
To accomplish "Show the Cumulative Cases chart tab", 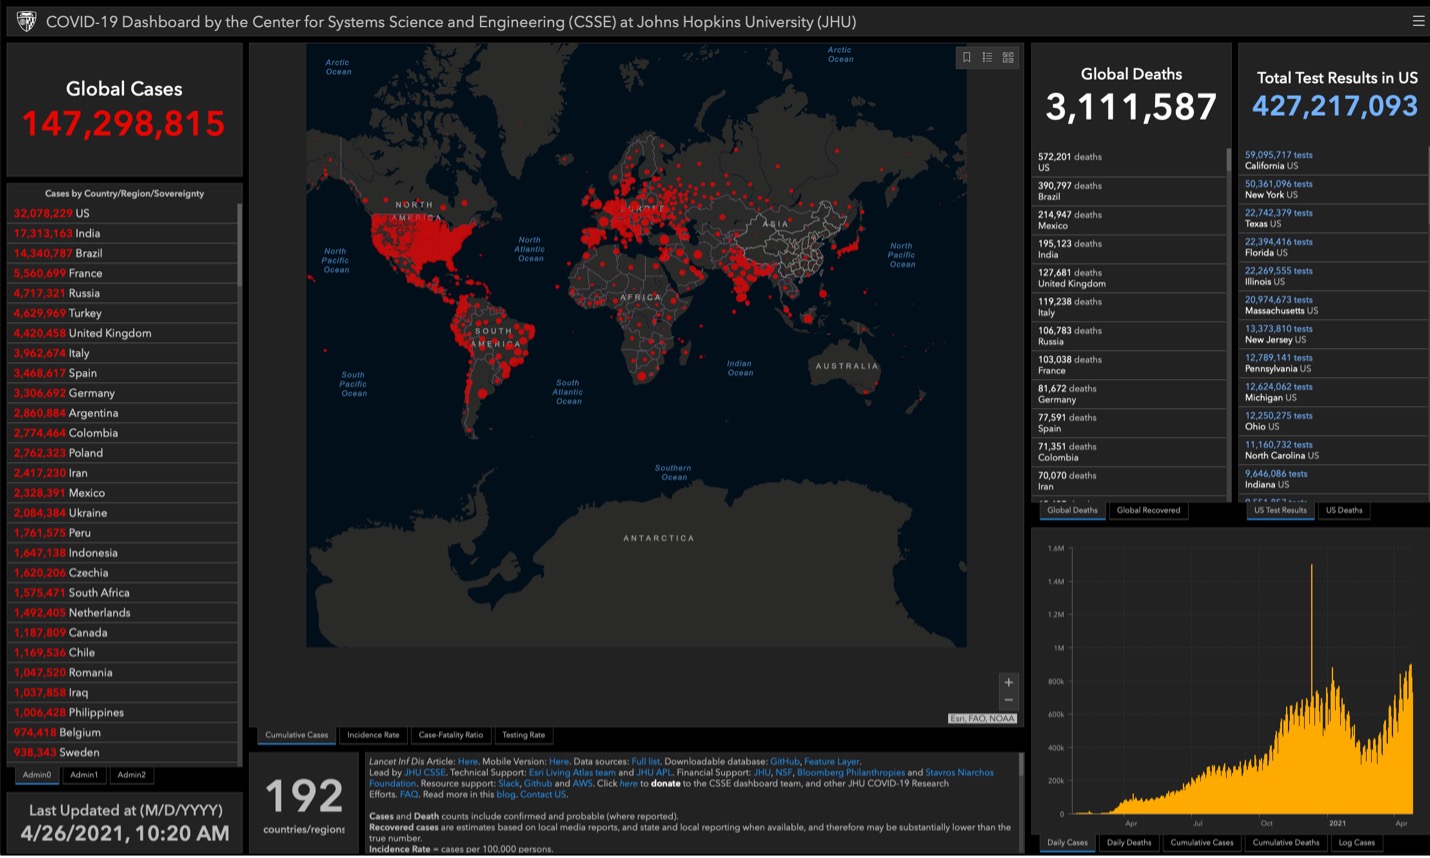I will tap(1202, 843).
